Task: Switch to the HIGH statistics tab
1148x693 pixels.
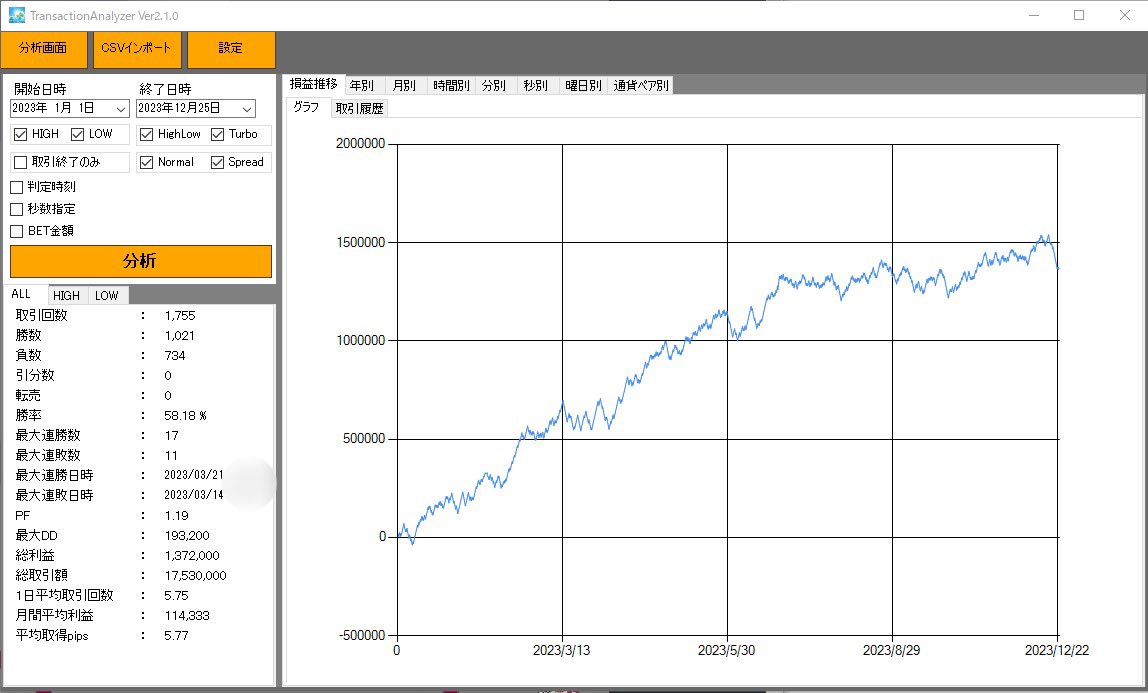Action: [67, 296]
